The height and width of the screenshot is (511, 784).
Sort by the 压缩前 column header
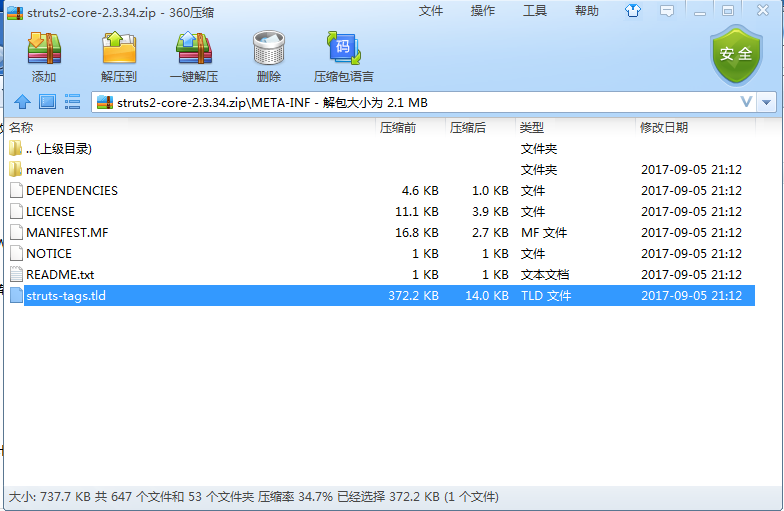click(x=410, y=128)
